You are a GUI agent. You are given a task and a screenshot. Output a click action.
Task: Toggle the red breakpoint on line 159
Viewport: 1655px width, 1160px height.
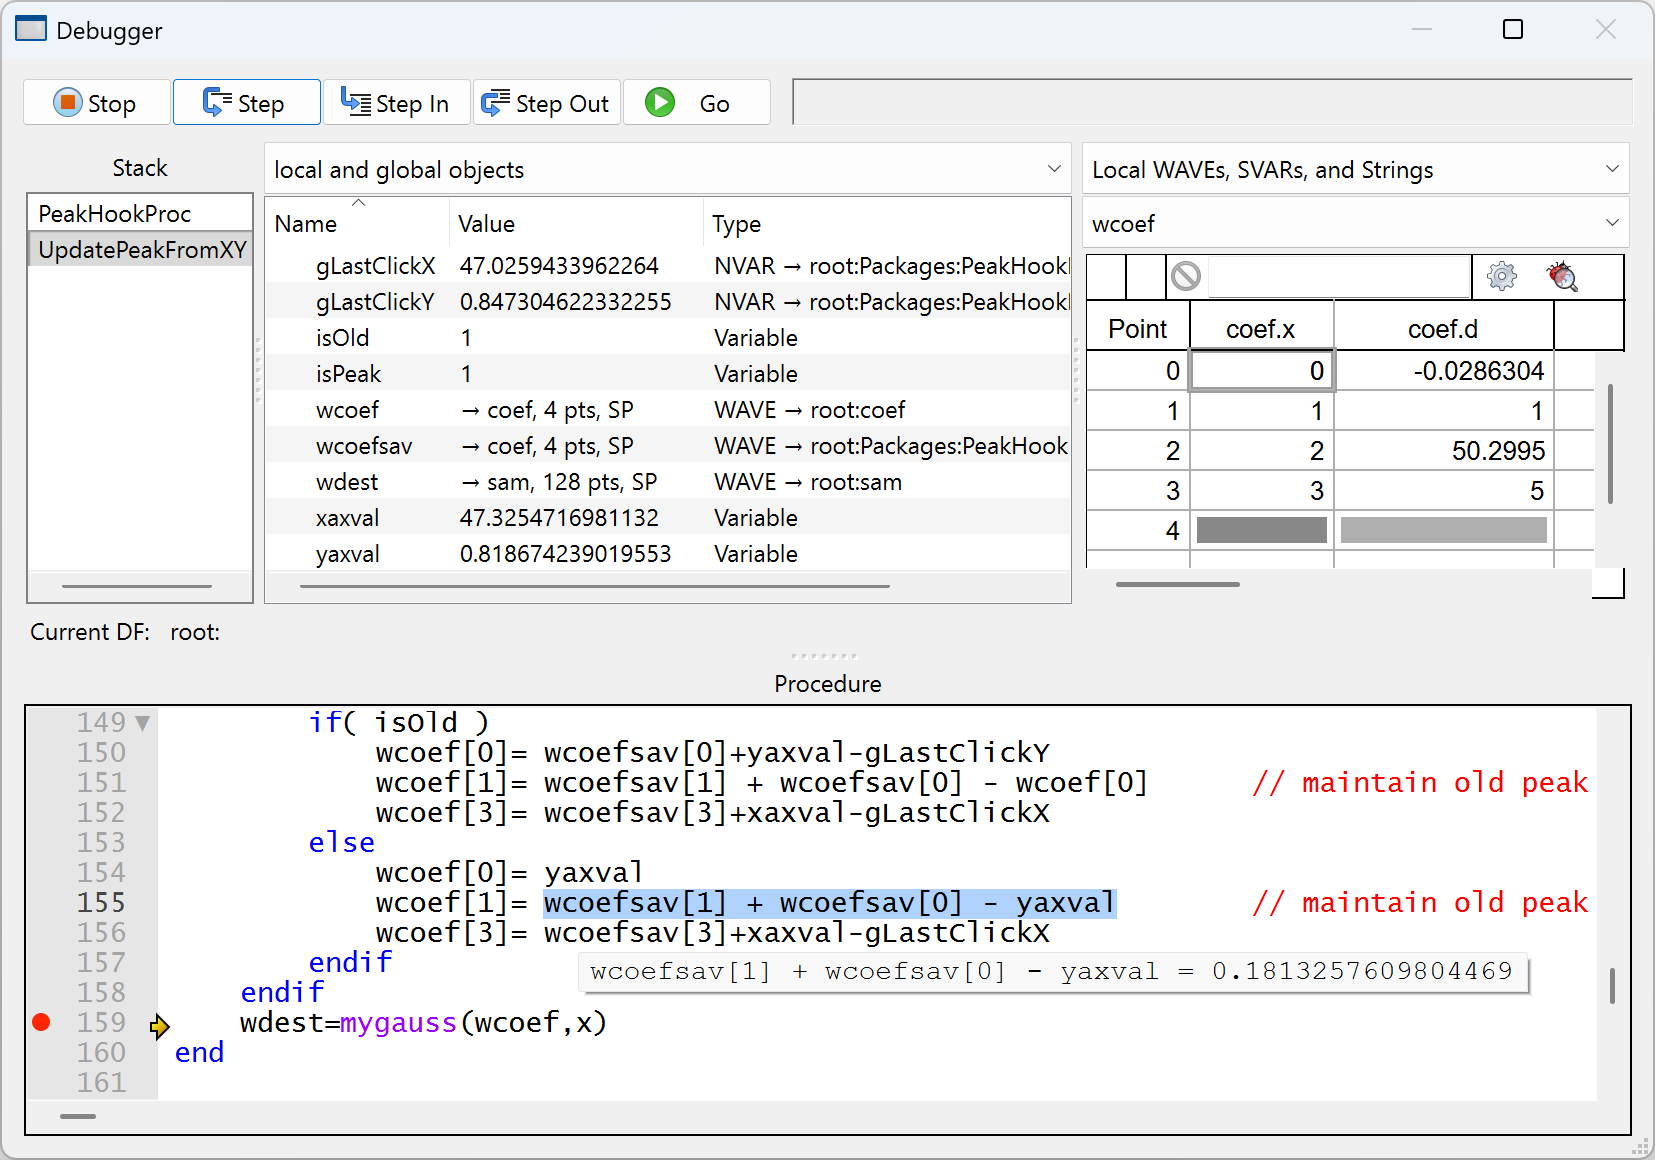tap(41, 1022)
